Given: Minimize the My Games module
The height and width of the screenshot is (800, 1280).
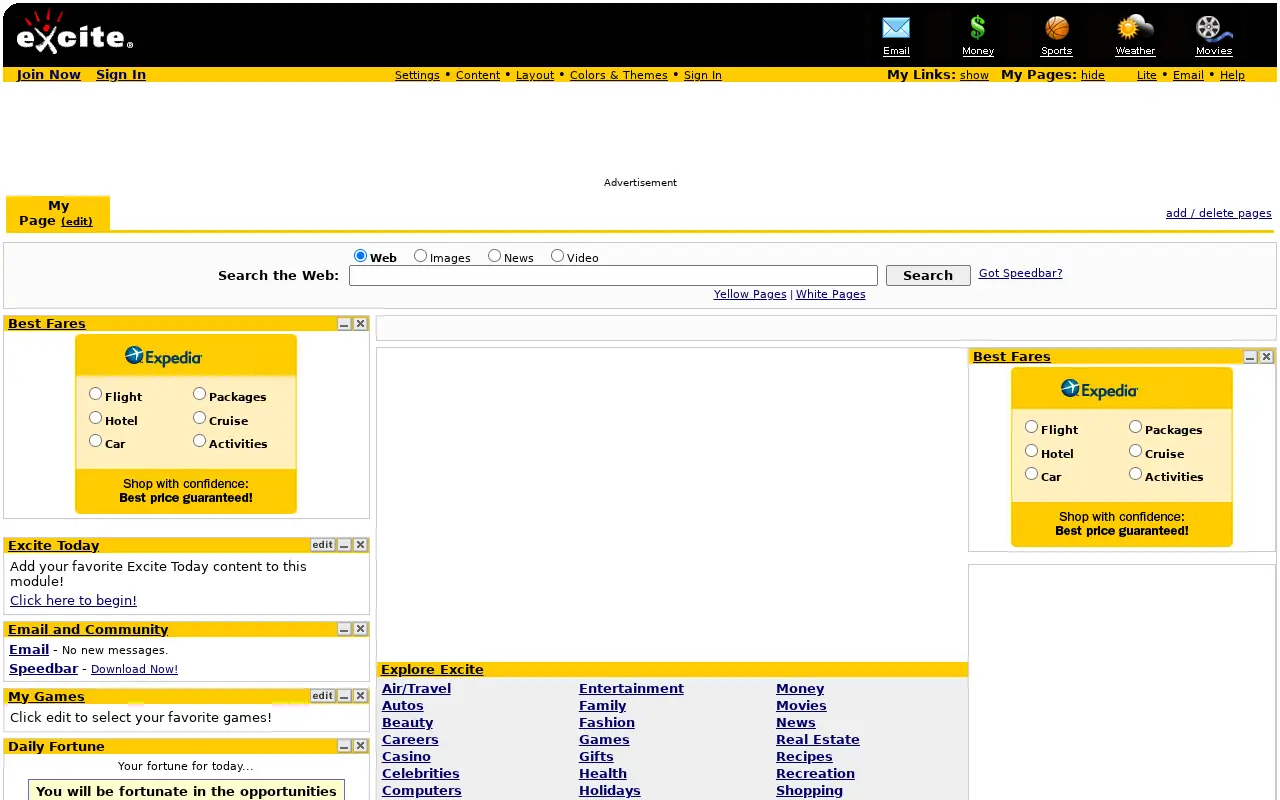Looking at the screenshot, I should [344, 696].
